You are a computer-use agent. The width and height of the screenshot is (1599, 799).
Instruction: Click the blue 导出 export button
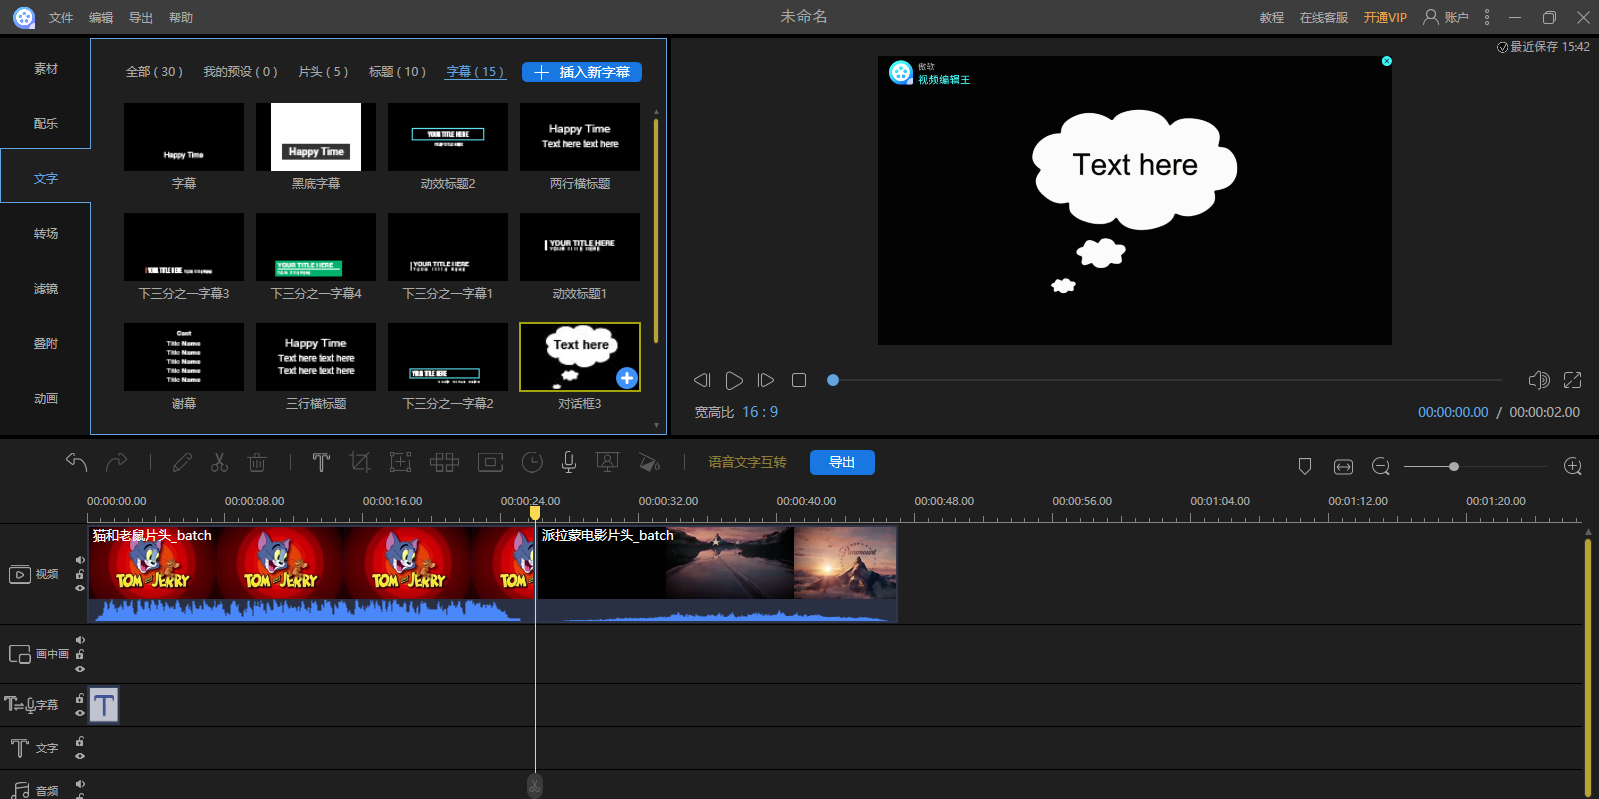(842, 462)
